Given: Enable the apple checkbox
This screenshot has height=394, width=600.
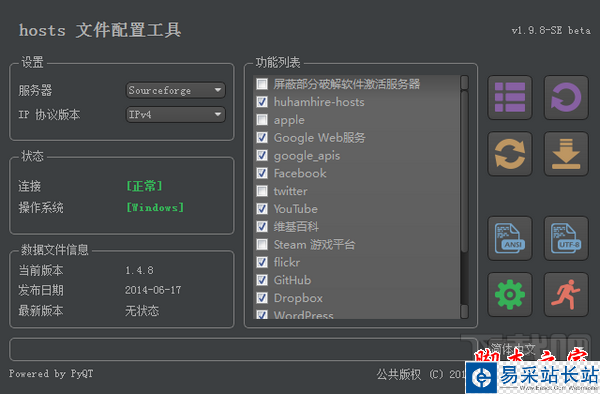Looking at the screenshot, I should coord(262,120).
